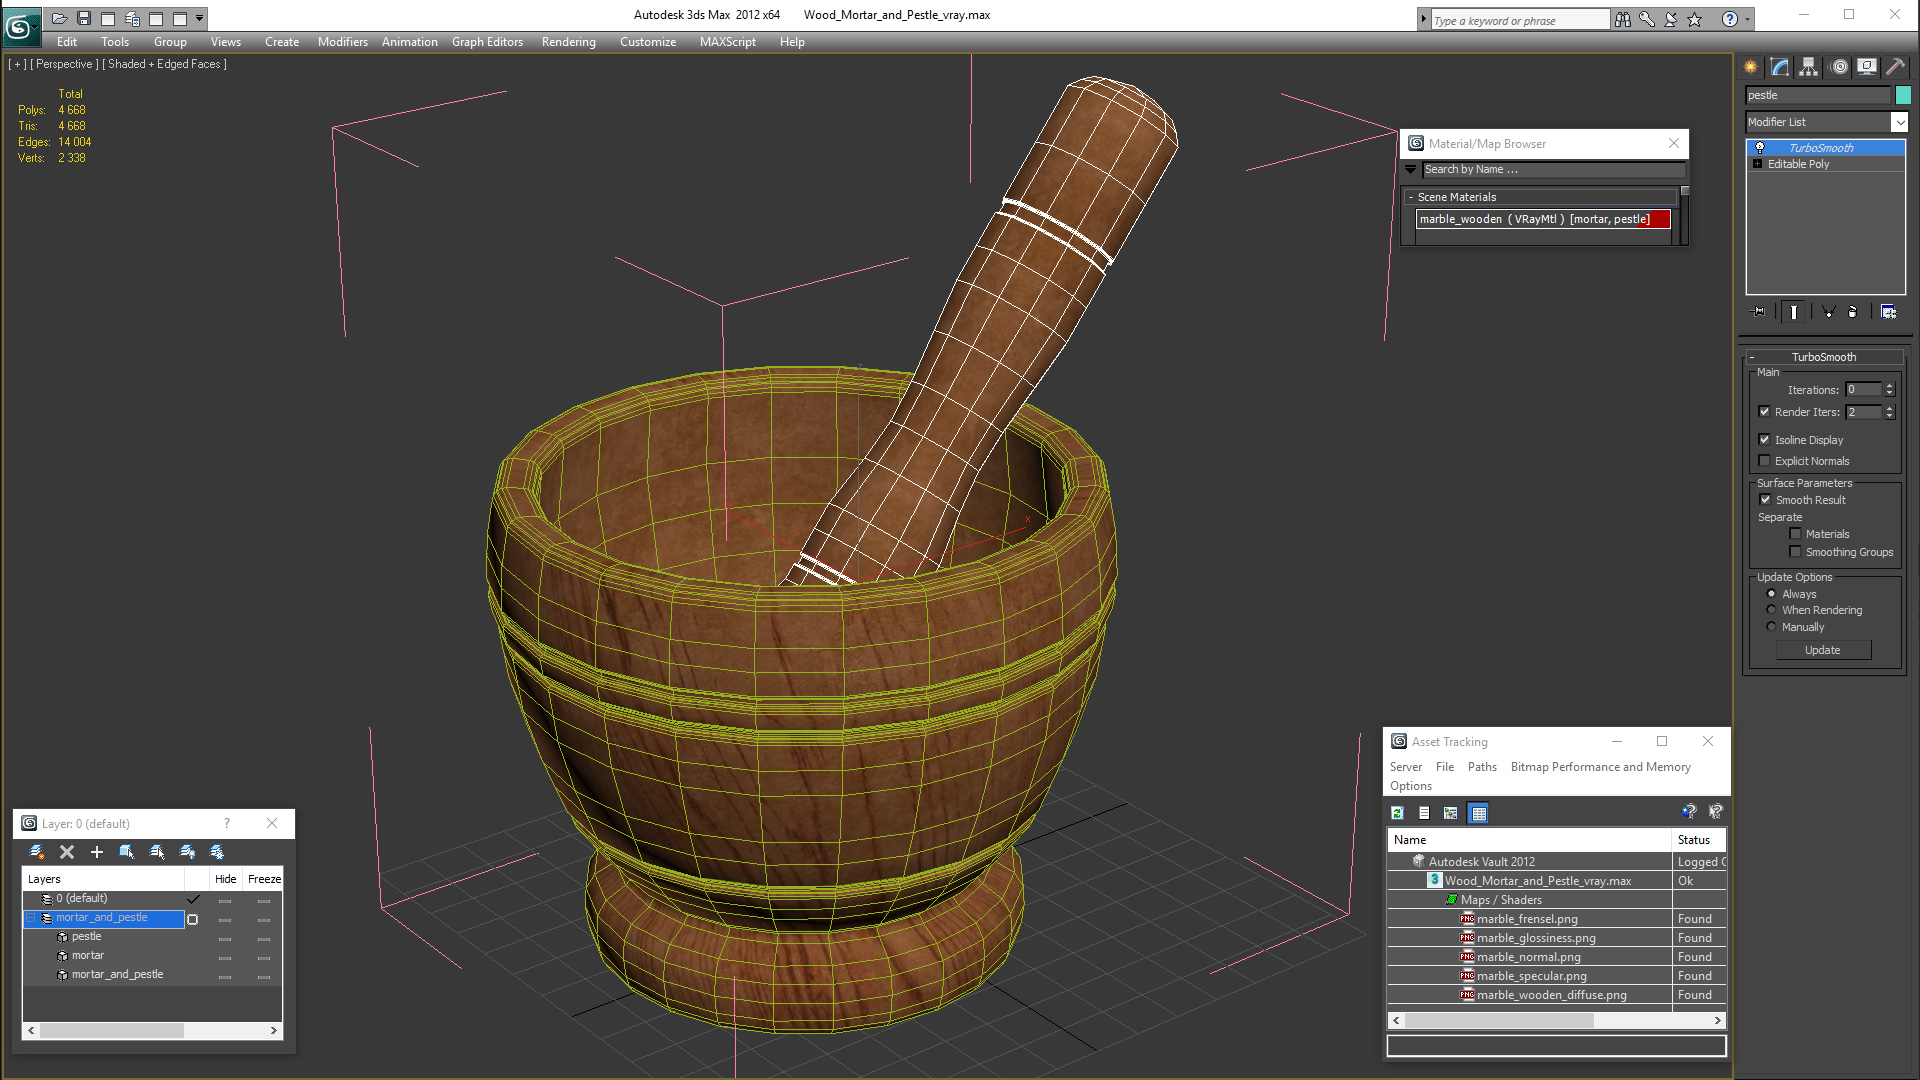Viewport: 1920px width, 1080px height.
Task: Click the TurboSmooth Update button
Action: 1823,650
